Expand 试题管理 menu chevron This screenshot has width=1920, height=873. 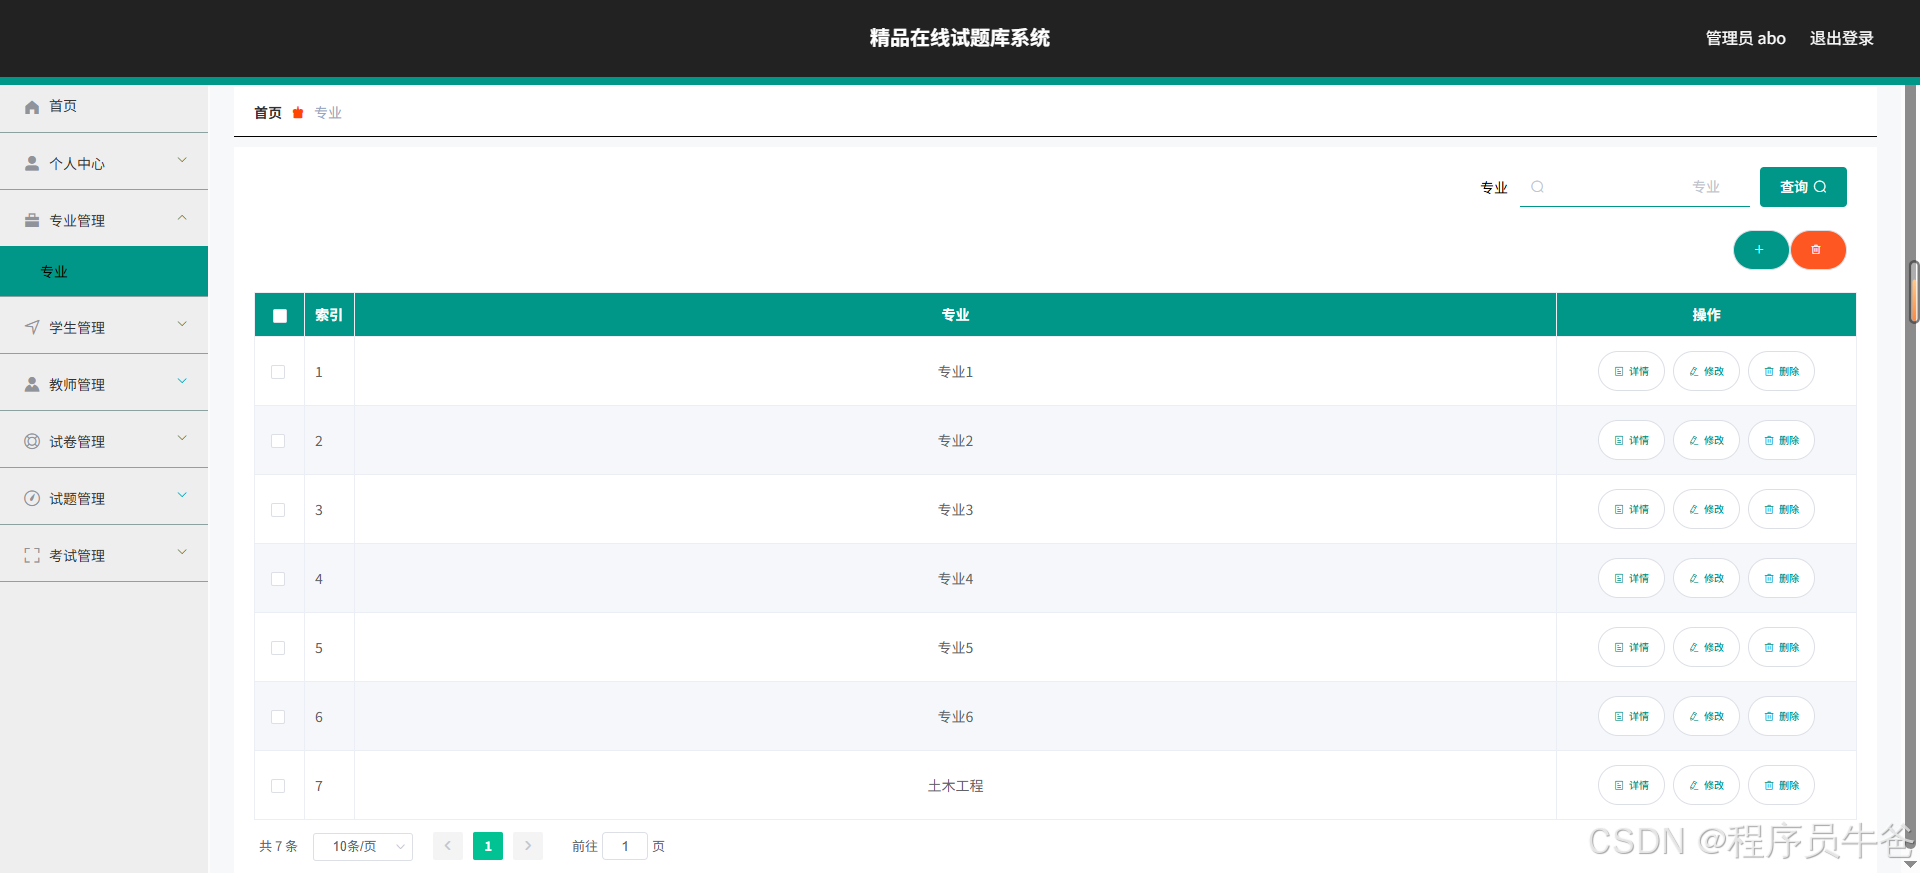pos(182,495)
